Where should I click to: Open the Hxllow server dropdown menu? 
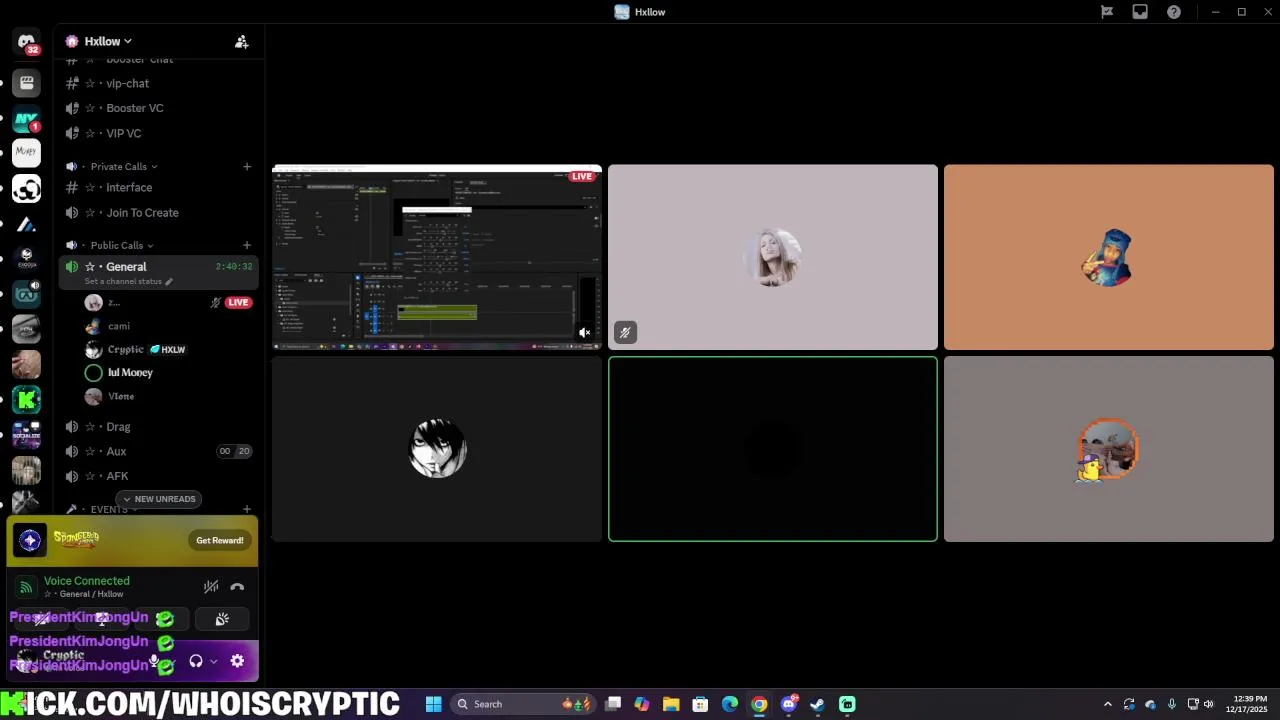(108, 41)
